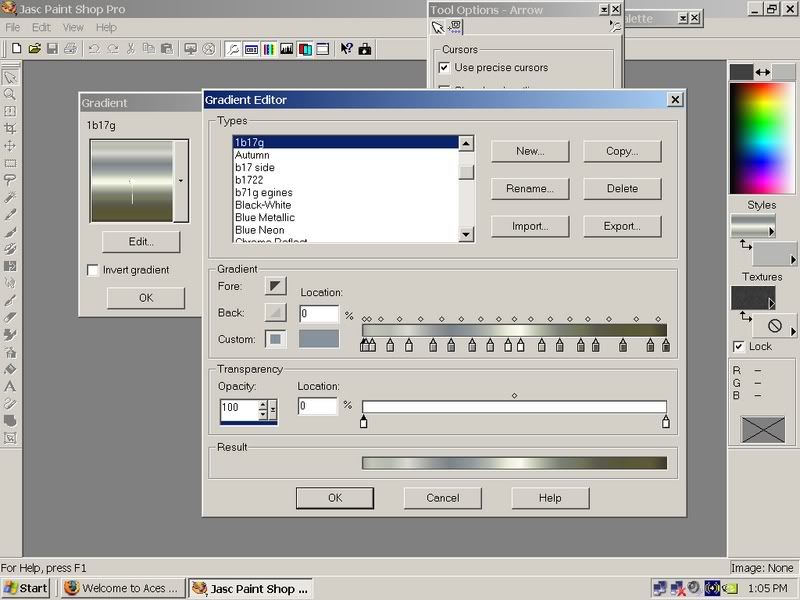The width and height of the screenshot is (800, 600).
Task: Click the Import... button
Action: click(x=530, y=226)
